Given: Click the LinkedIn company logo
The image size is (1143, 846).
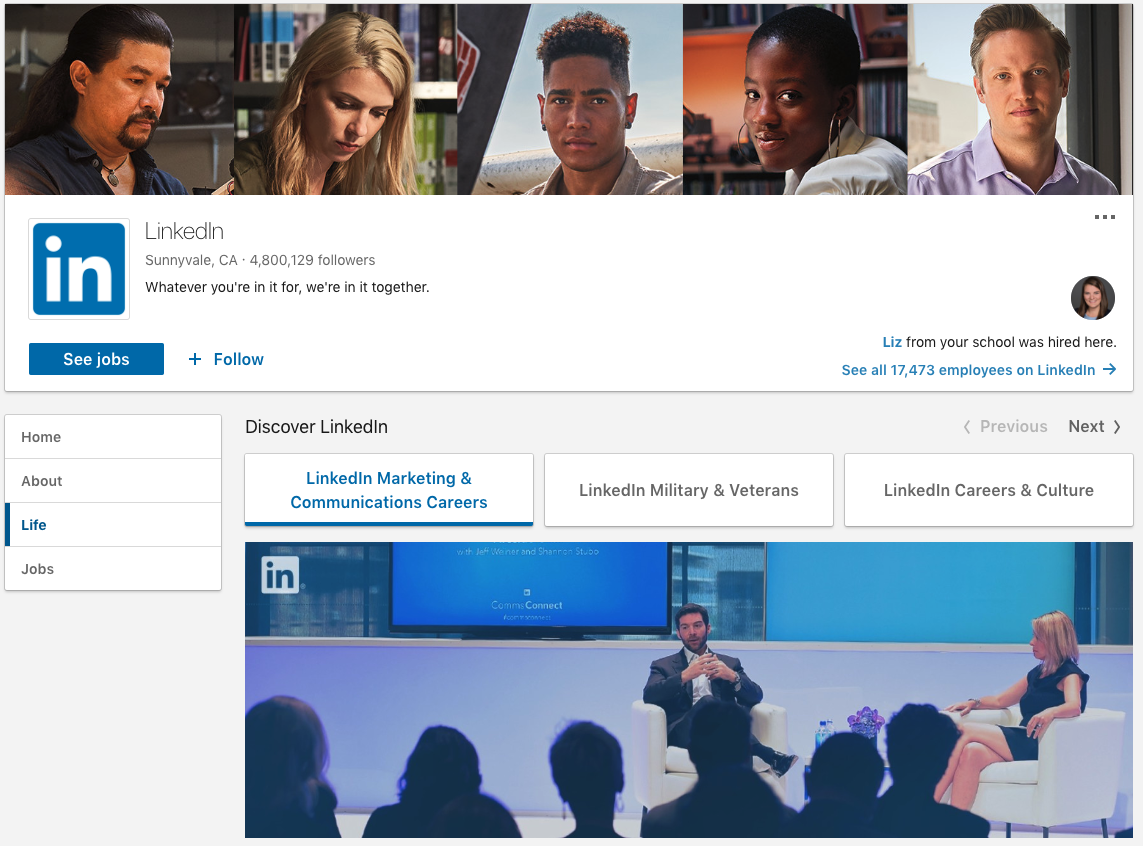Looking at the screenshot, I should pos(79,269).
